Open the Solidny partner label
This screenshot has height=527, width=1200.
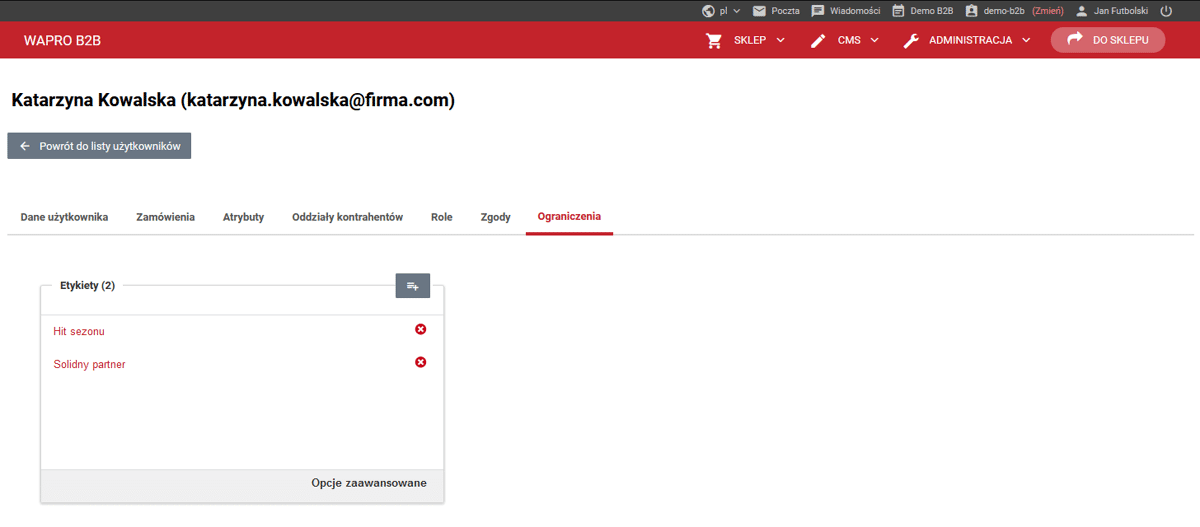click(x=90, y=364)
